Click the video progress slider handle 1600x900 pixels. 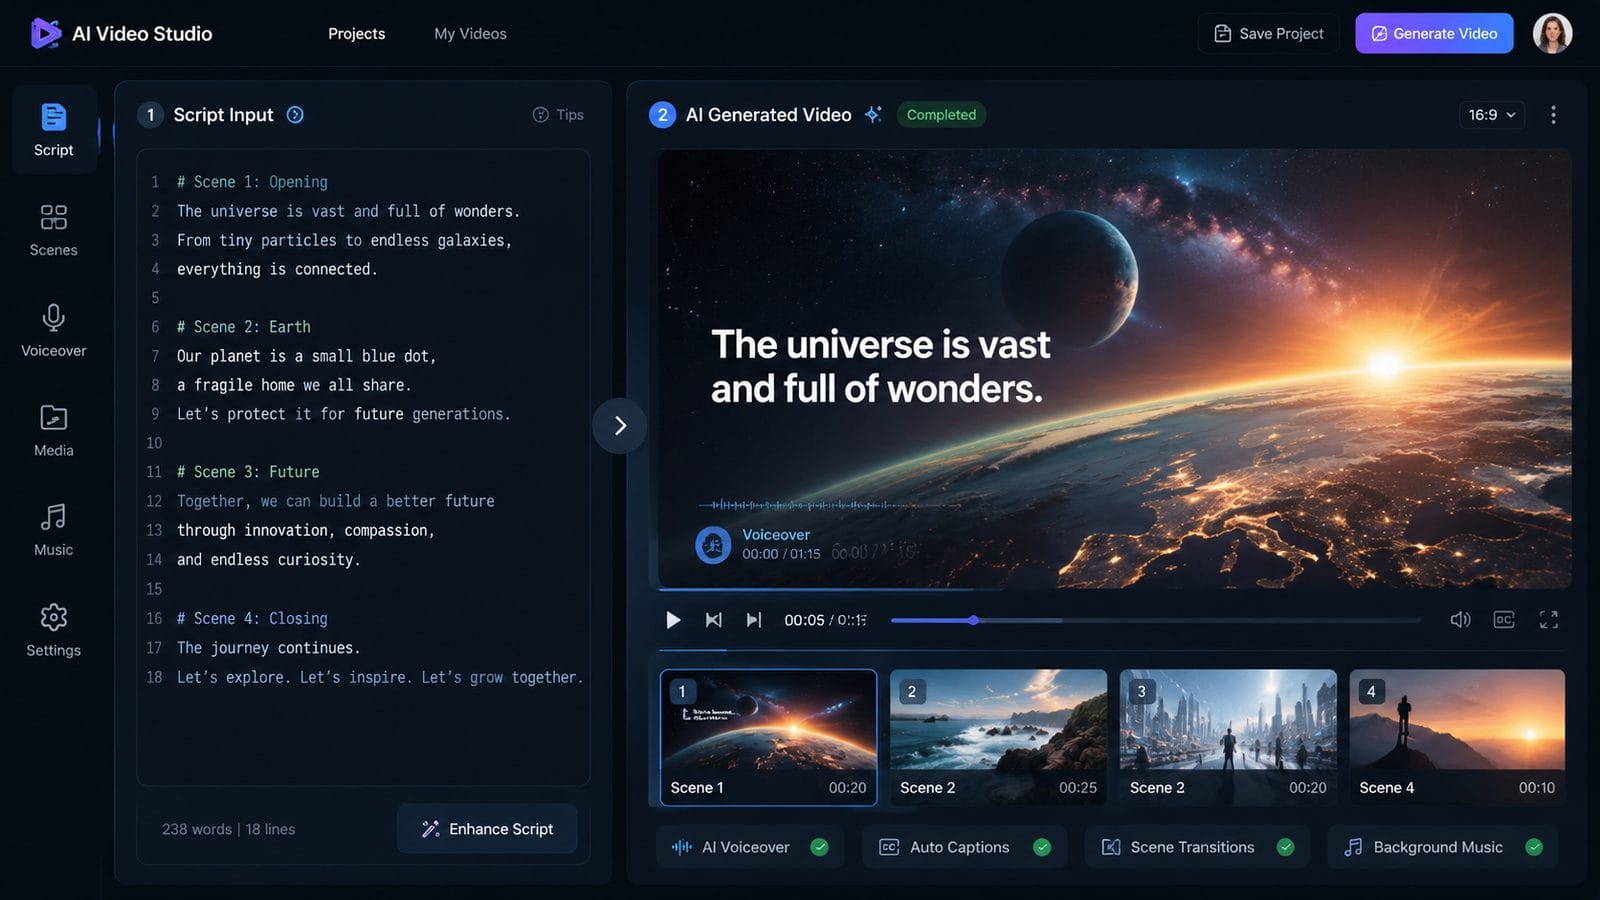[973, 620]
